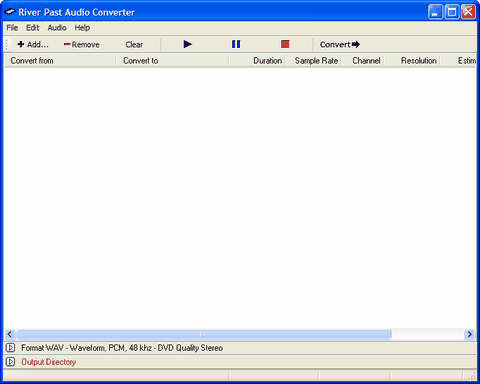Expand the Format WAV settings panel

(x=10, y=348)
